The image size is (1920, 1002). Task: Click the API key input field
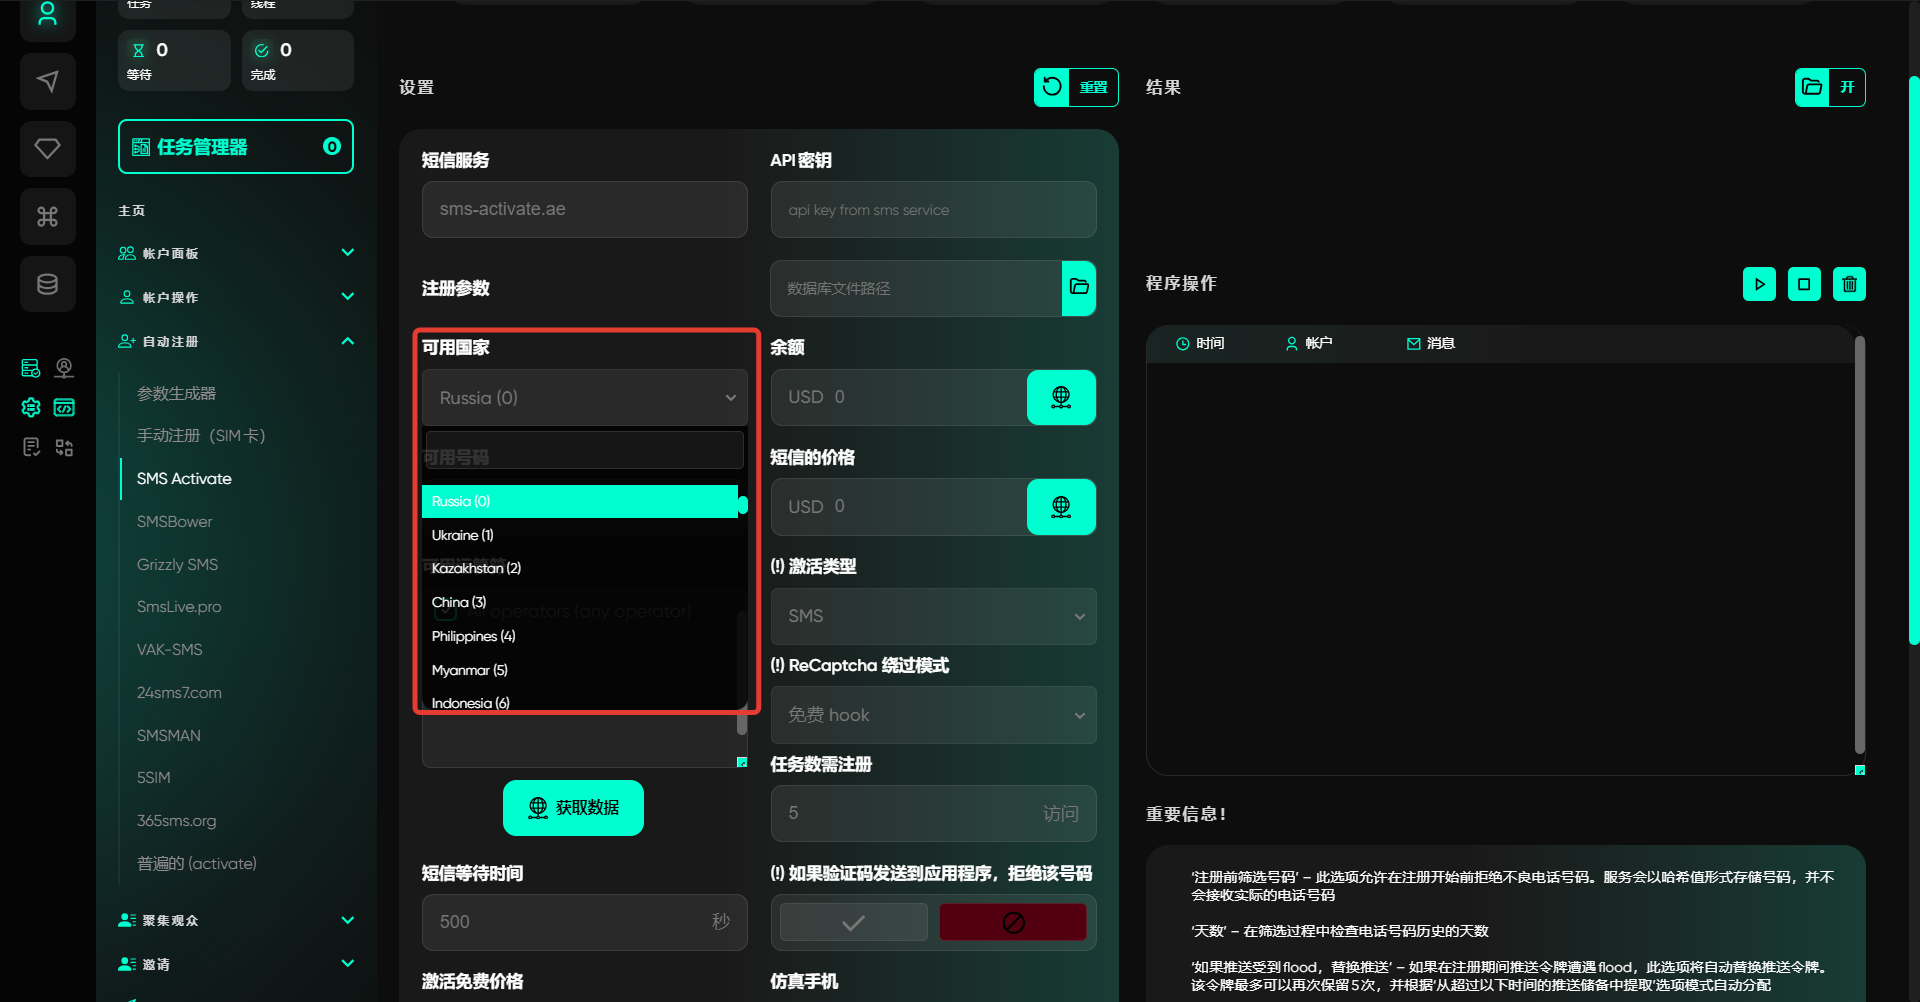[x=933, y=210]
